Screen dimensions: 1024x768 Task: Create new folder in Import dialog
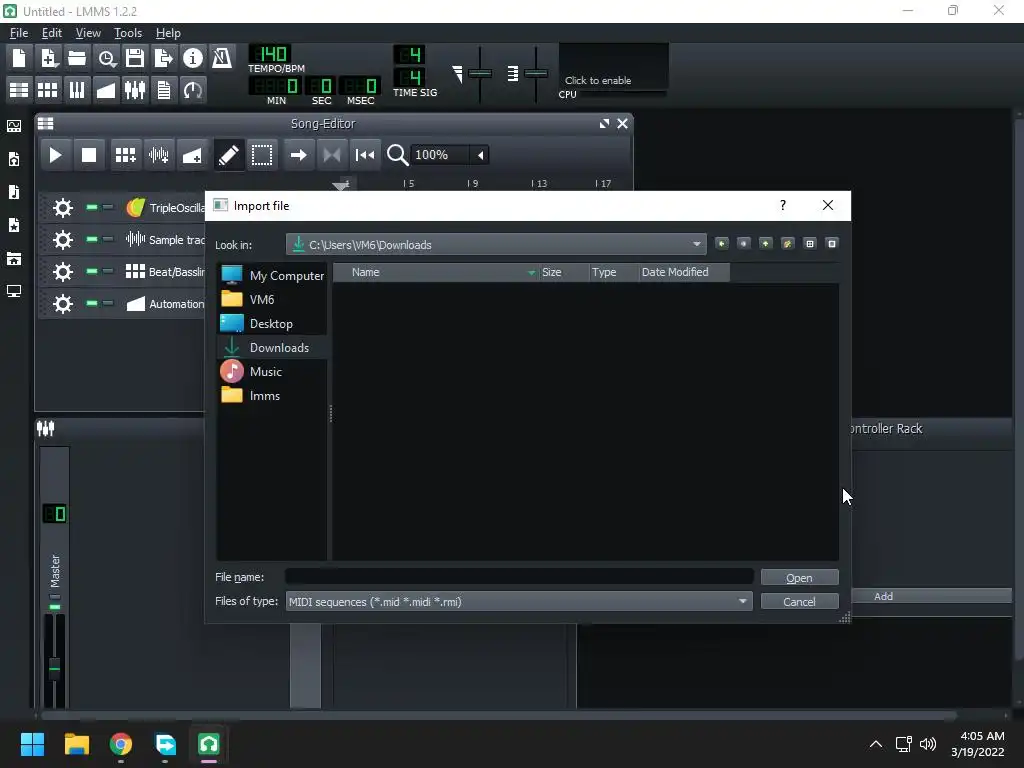788,244
